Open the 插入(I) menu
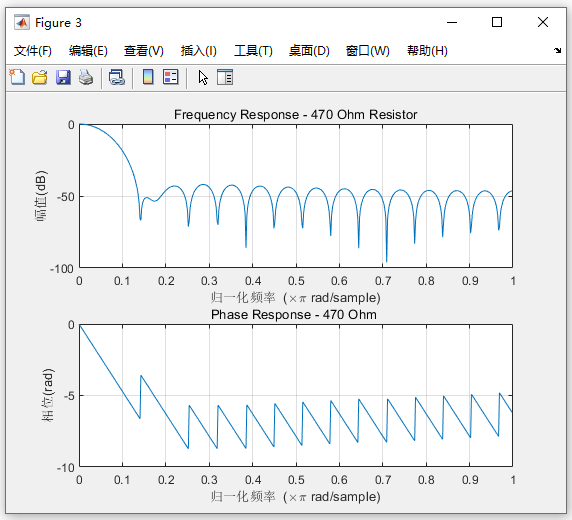Screen dimensions: 572x520 pyautogui.click(x=198, y=51)
